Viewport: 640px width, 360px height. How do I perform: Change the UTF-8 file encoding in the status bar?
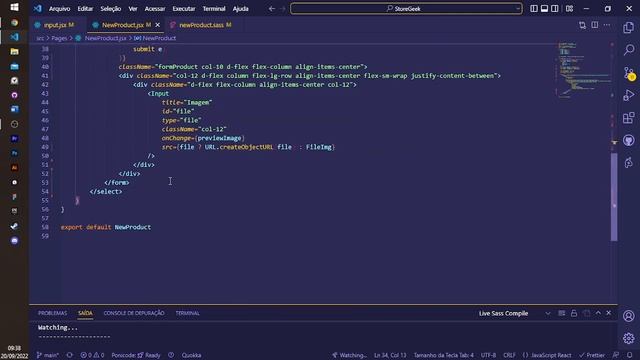click(488, 355)
